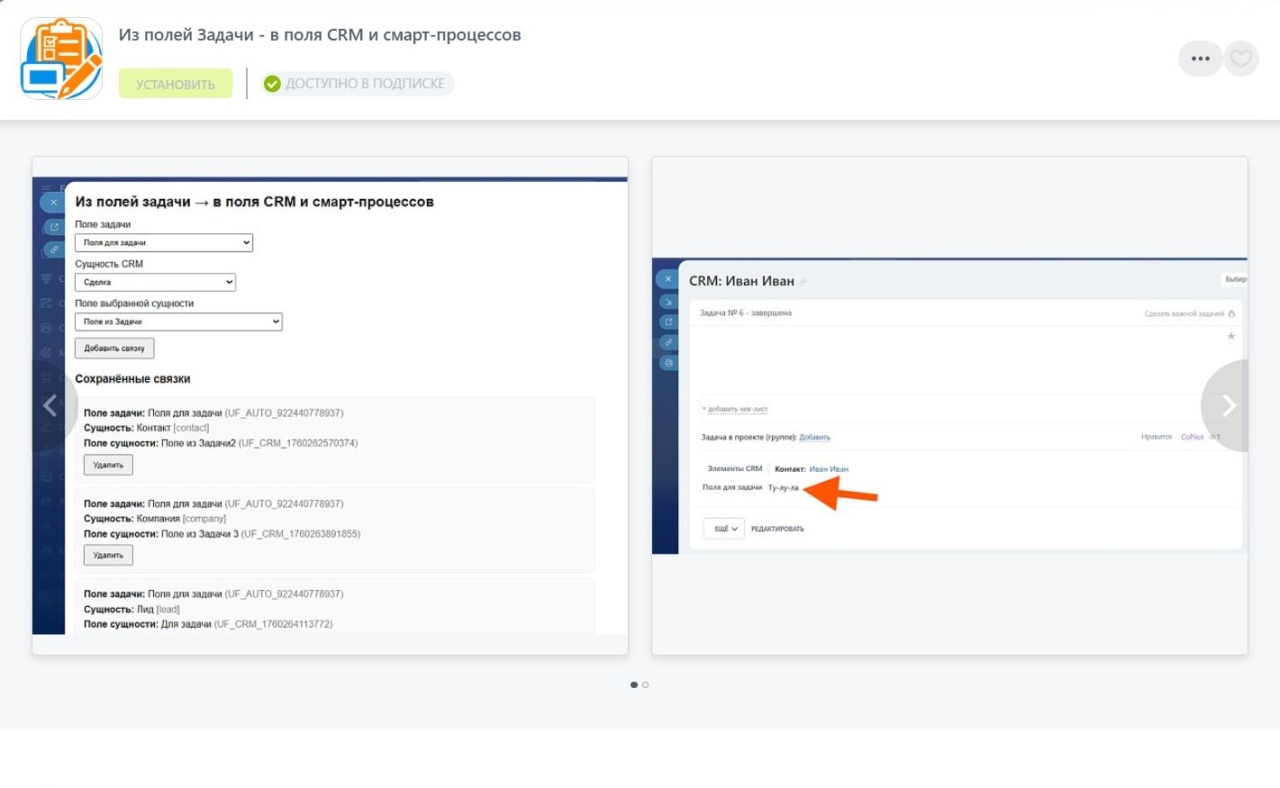This screenshot has width=1280, height=788.
Task: Expand the 'Ещё' menu in task card
Action: (724, 528)
